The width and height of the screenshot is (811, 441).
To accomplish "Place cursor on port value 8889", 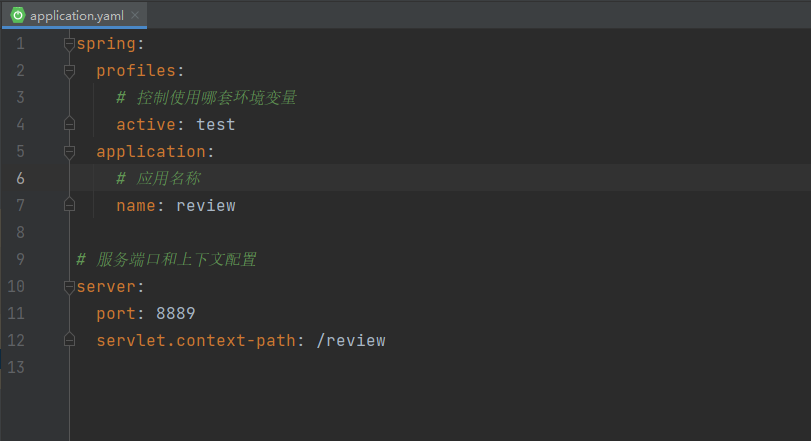I will (175, 314).
